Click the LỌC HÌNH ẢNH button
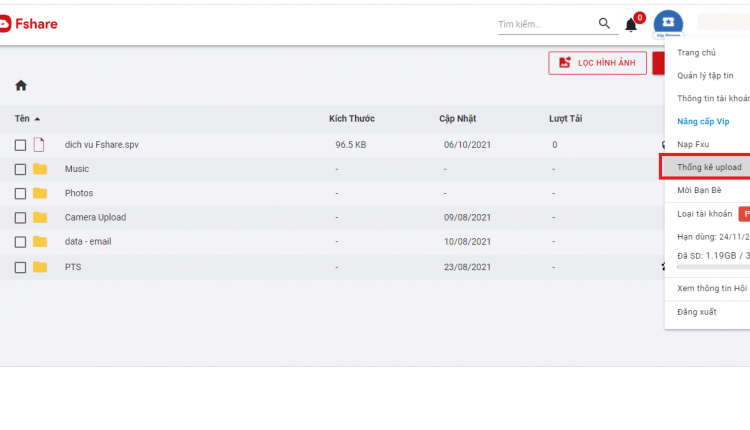This screenshot has height=430, width=750. point(597,63)
